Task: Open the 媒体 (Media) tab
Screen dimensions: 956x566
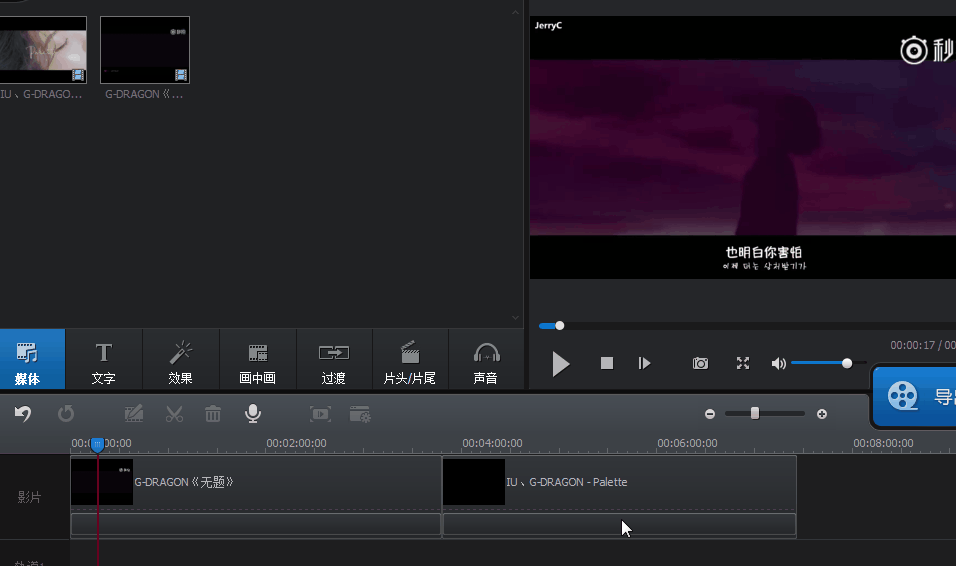Action: 32,359
